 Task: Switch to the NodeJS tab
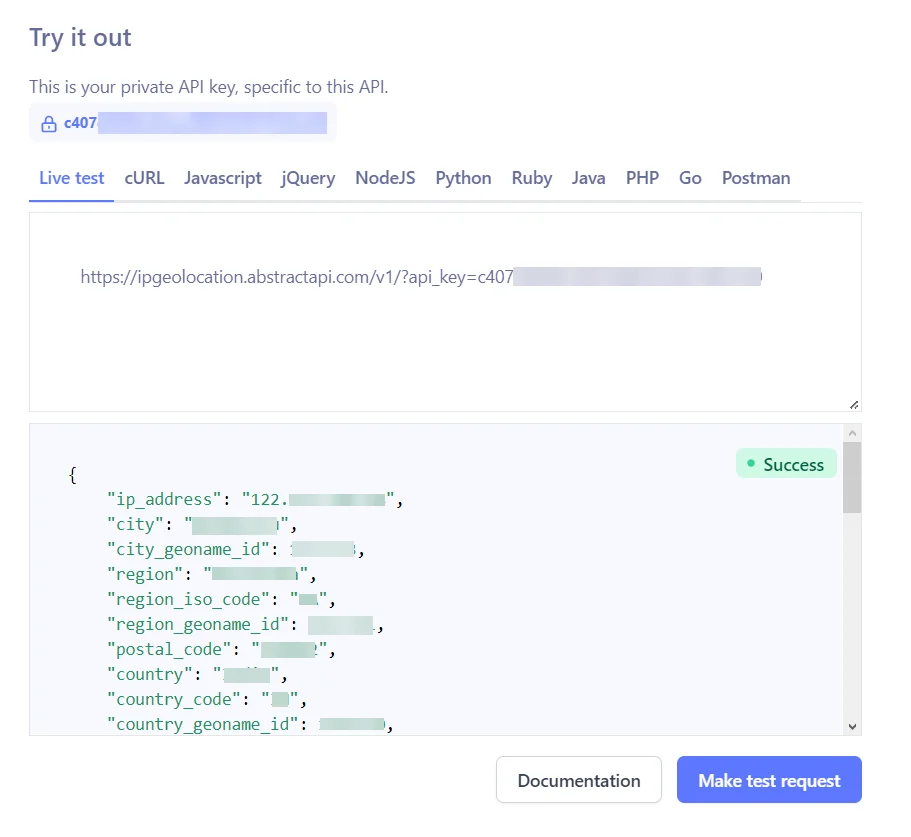point(385,178)
